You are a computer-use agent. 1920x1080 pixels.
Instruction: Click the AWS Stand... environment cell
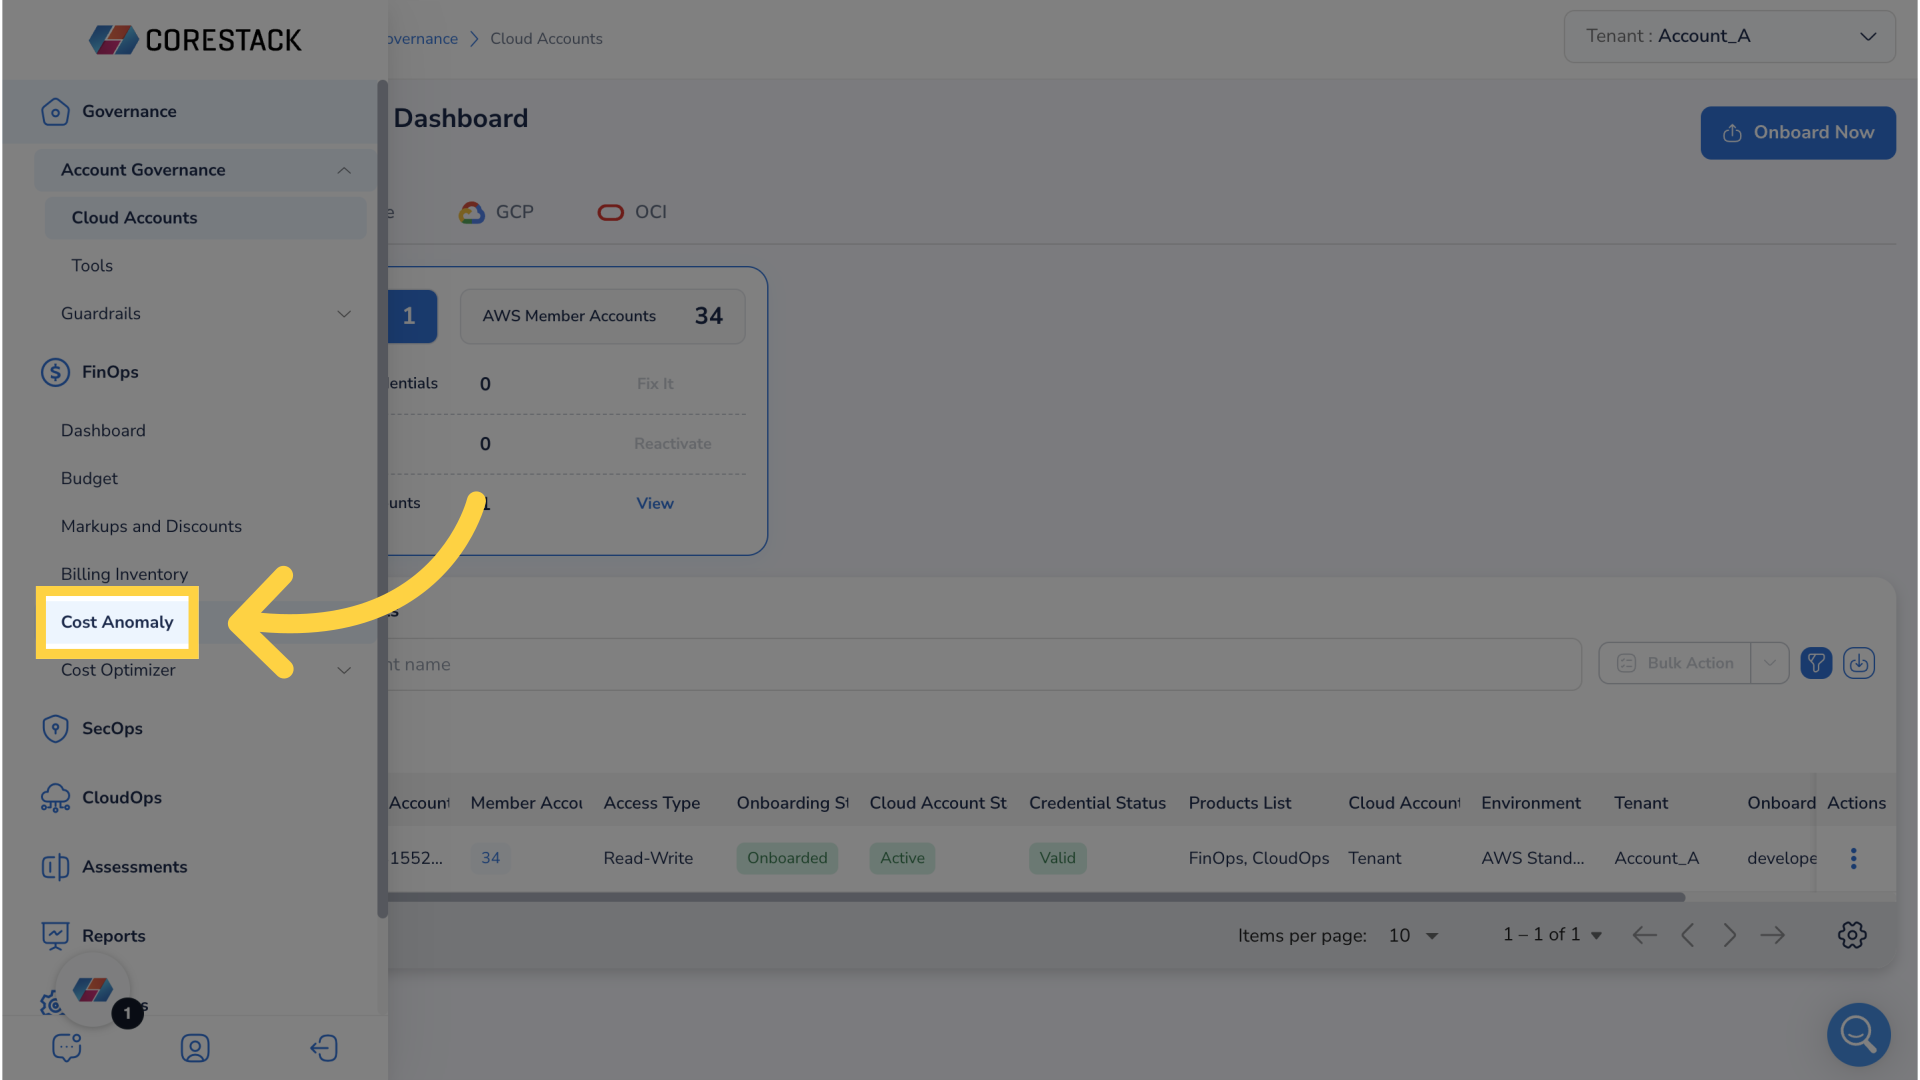1533,858
